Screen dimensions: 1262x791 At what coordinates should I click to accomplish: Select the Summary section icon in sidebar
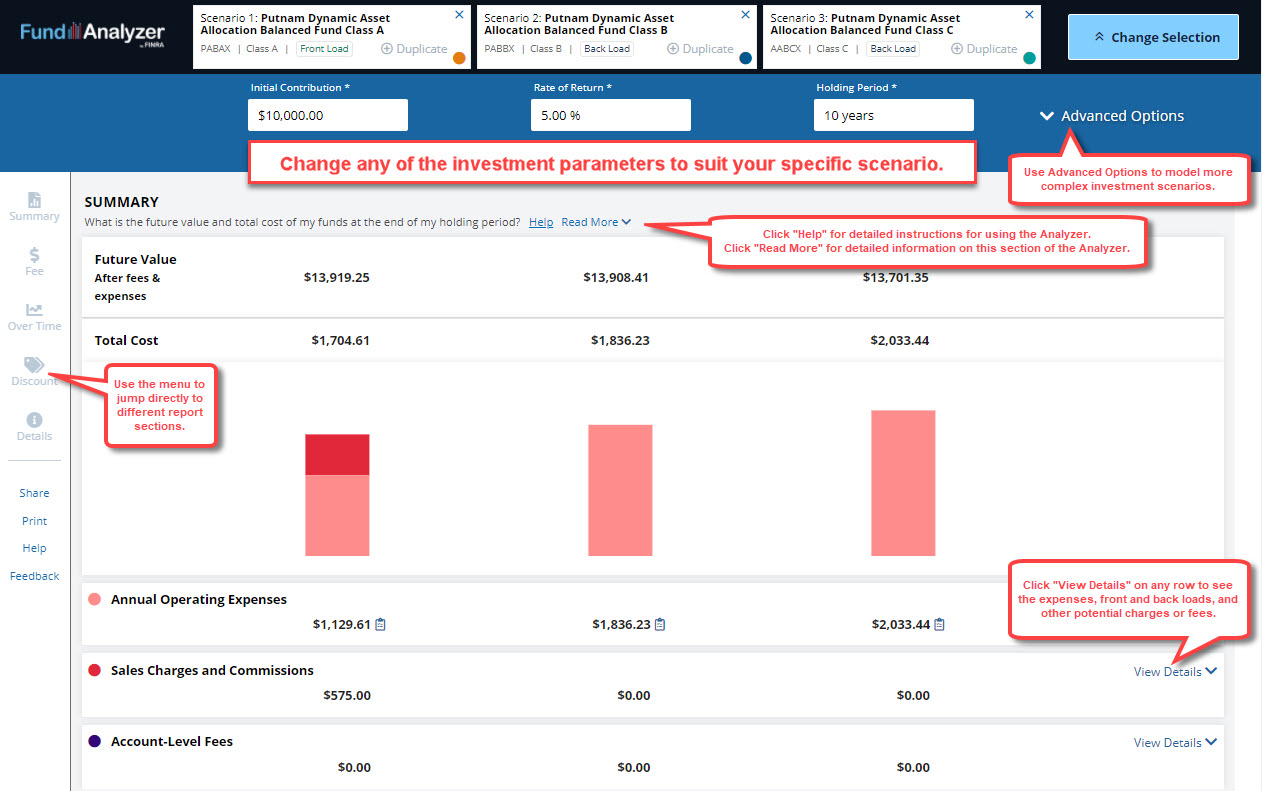[x=34, y=202]
